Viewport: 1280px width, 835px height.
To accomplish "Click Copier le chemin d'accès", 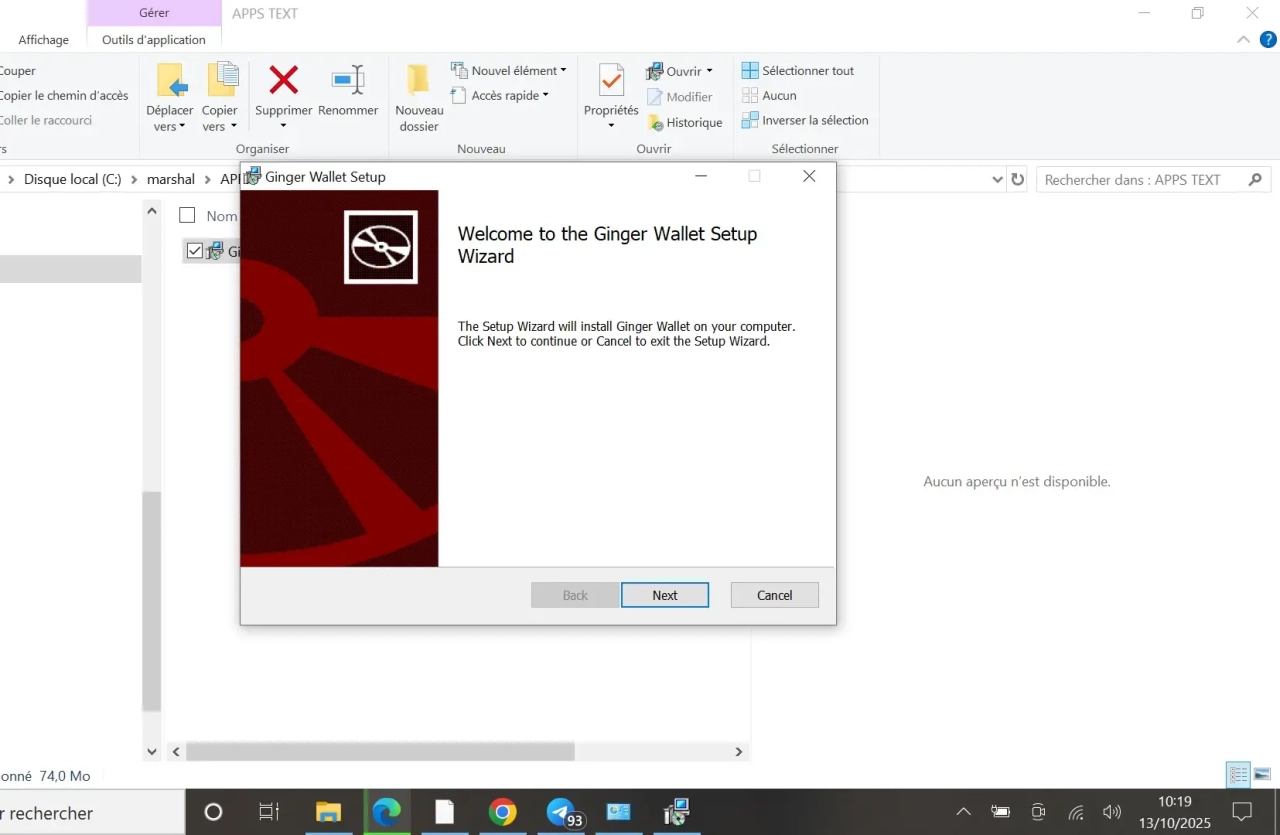I will click(x=64, y=96).
